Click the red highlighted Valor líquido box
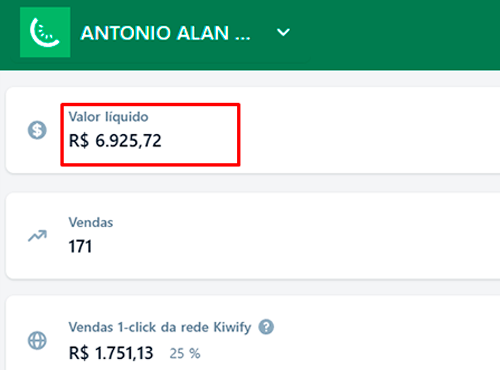The width and height of the screenshot is (500, 370). tap(150, 134)
